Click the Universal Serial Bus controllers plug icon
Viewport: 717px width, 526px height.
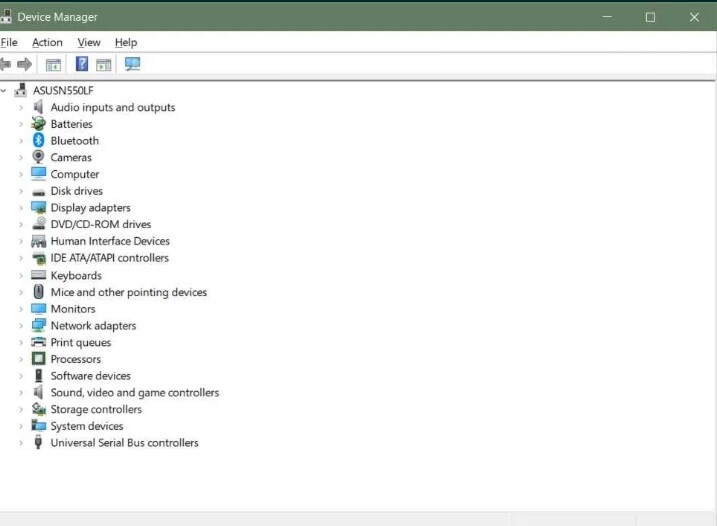38,442
